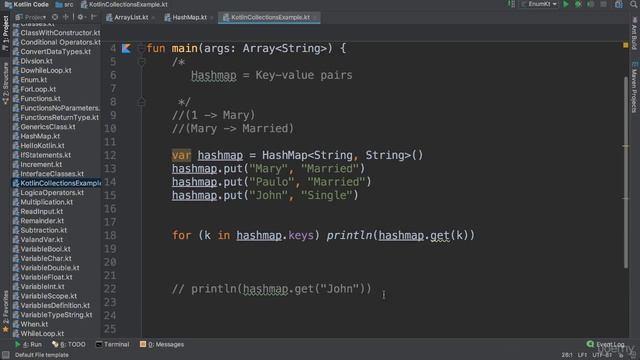Toggle the 2: Favorites tool window
Viewport: 640px width, 360px height.
[5, 312]
